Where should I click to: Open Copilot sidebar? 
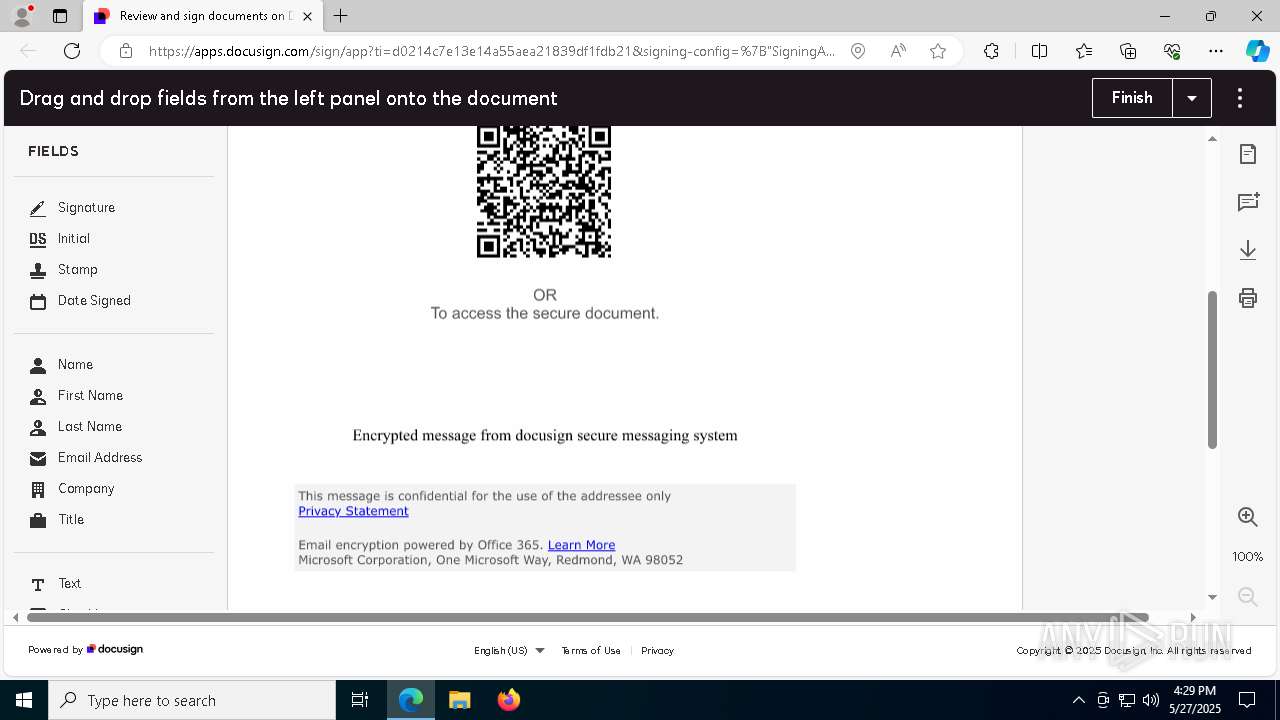1257,51
